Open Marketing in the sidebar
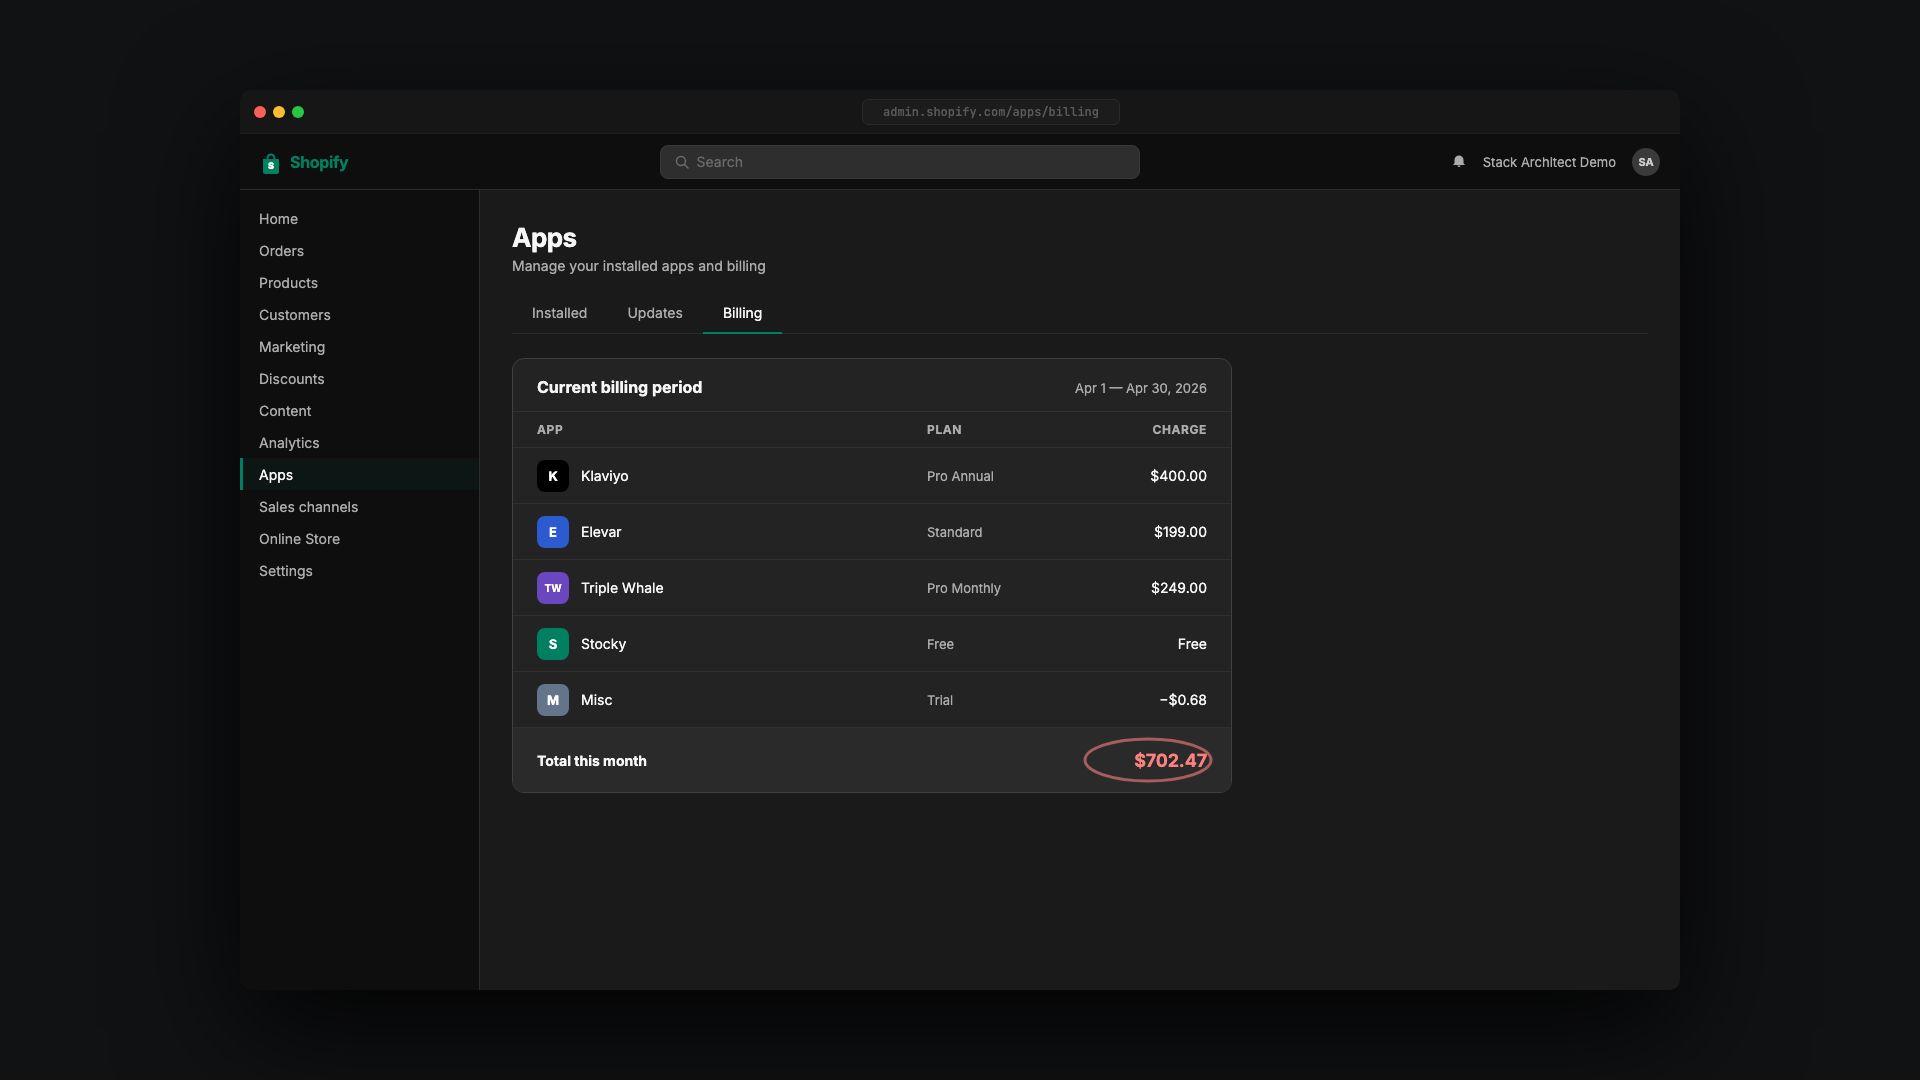This screenshot has width=1920, height=1080. tap(359, 347)
